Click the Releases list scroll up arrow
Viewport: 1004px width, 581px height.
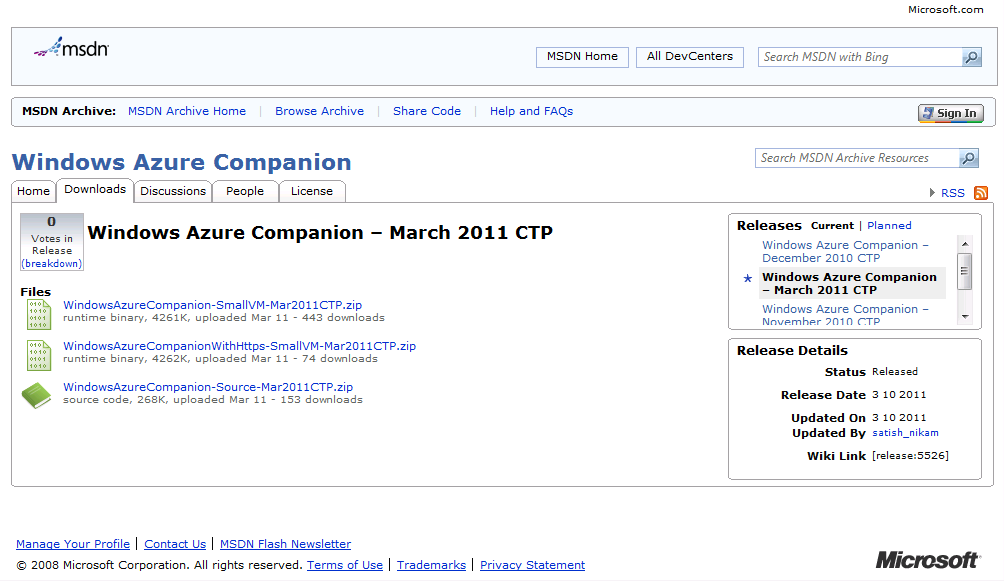pyautogui.click(x=965, y=244)
